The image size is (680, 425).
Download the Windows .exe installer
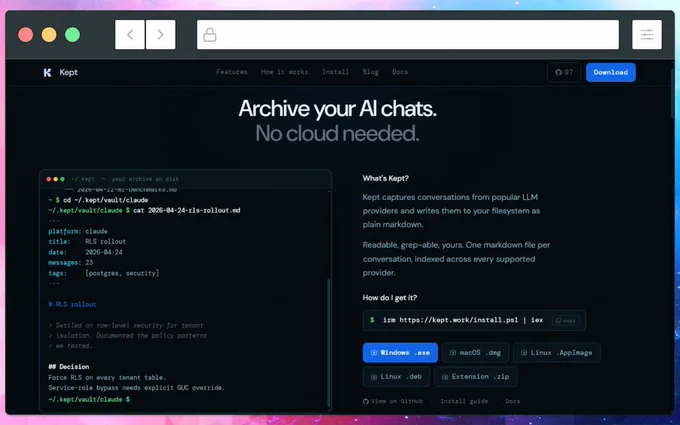pos(400,353)
